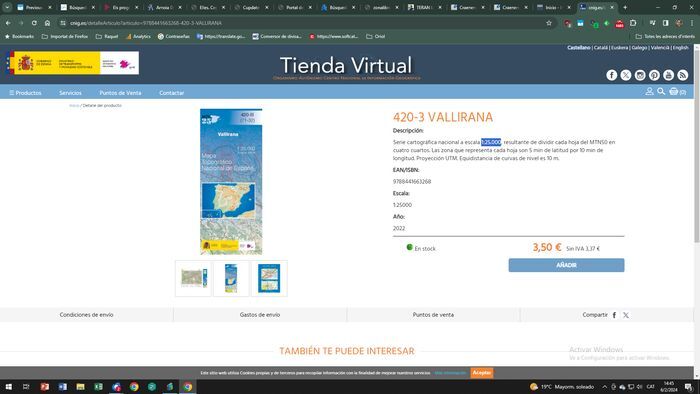This screenshot has width=700, height=394.
Task: Click the large Vallirana map cover image
Action: click(231, 182)
